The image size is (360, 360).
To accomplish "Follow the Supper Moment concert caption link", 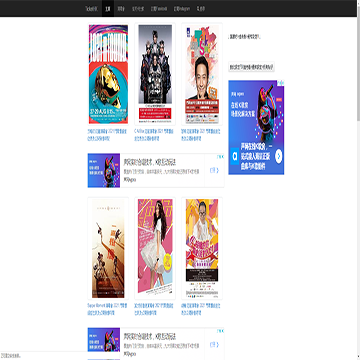I will tap(107, 309).
